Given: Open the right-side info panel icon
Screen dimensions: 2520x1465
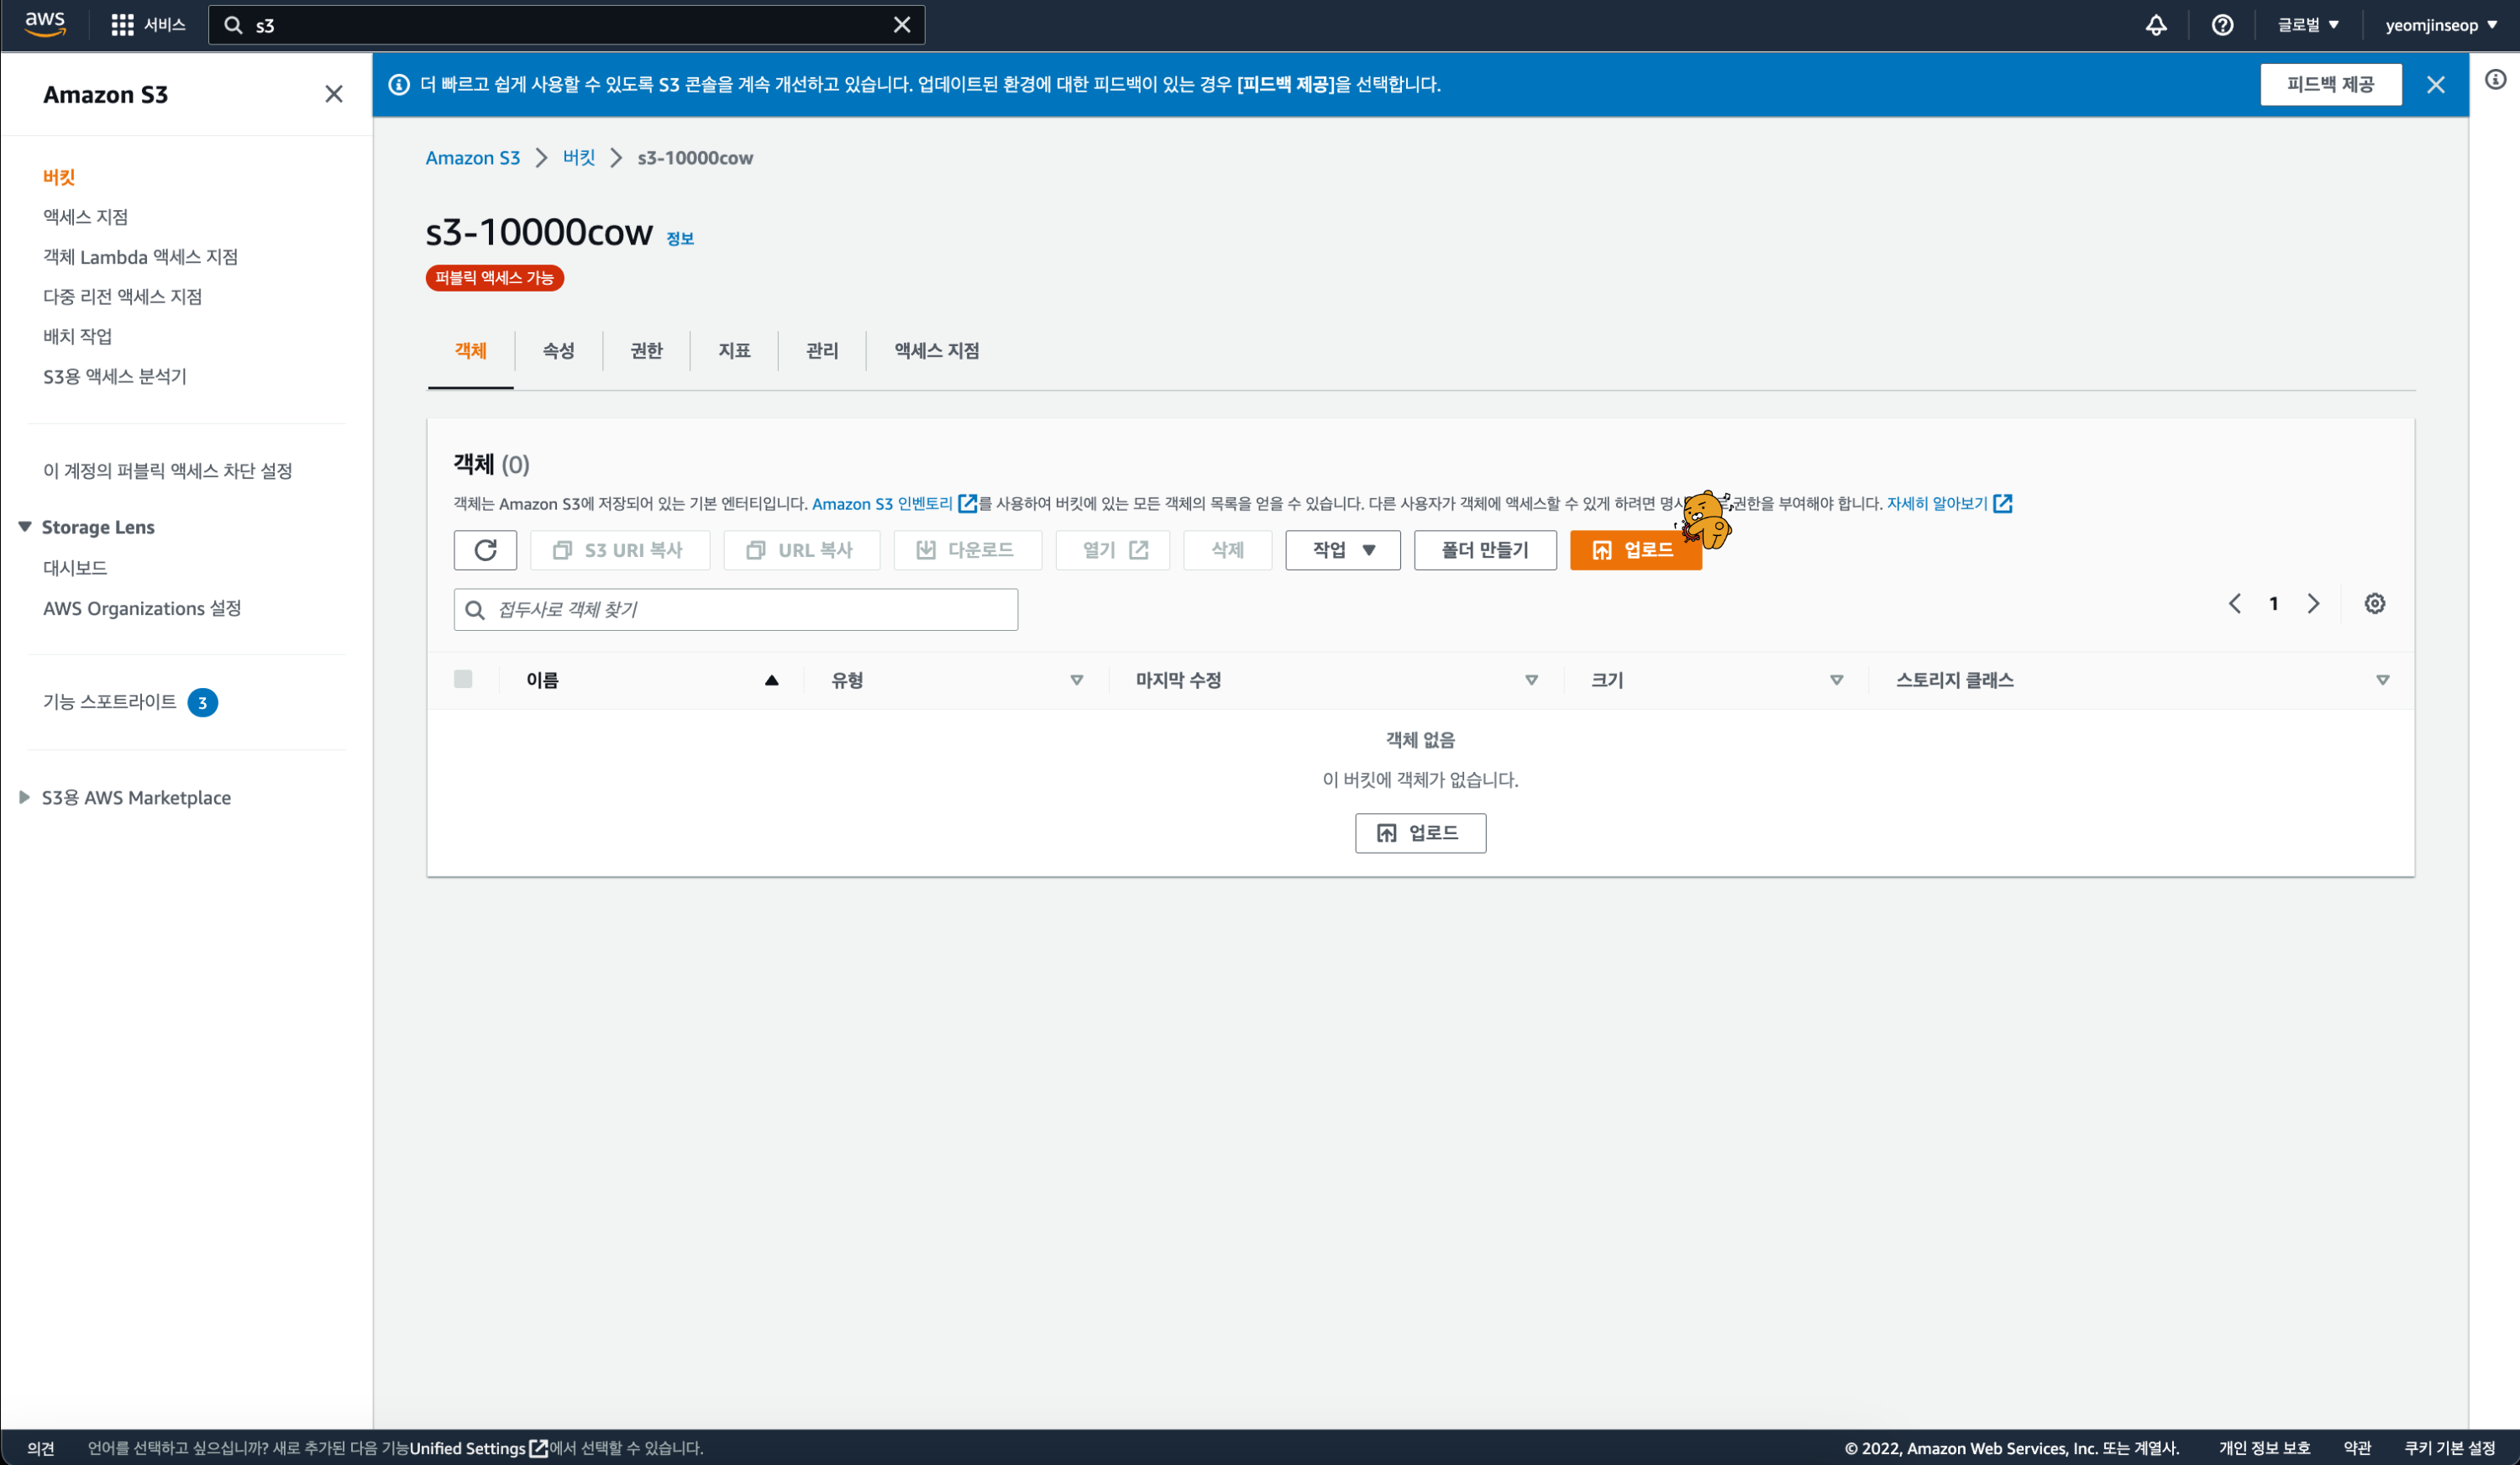Looking at the screenshot, I should pyautogui.click(x=2495, y=80).
